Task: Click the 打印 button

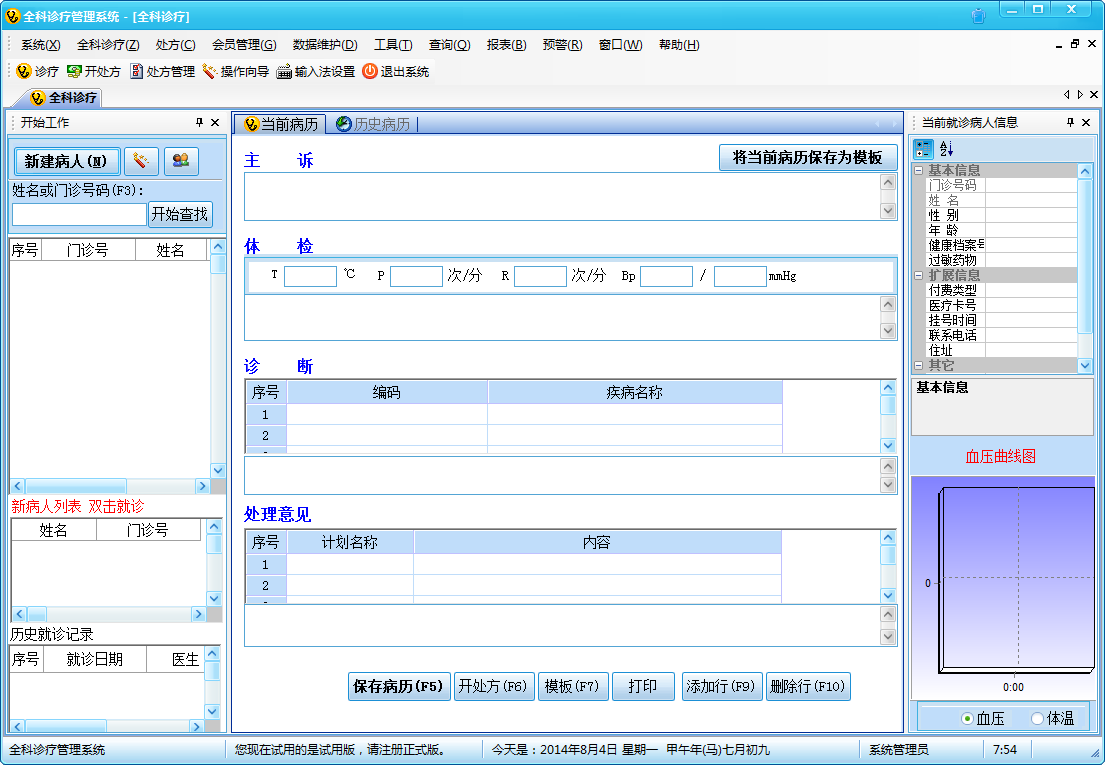Action: coord(643,686)
